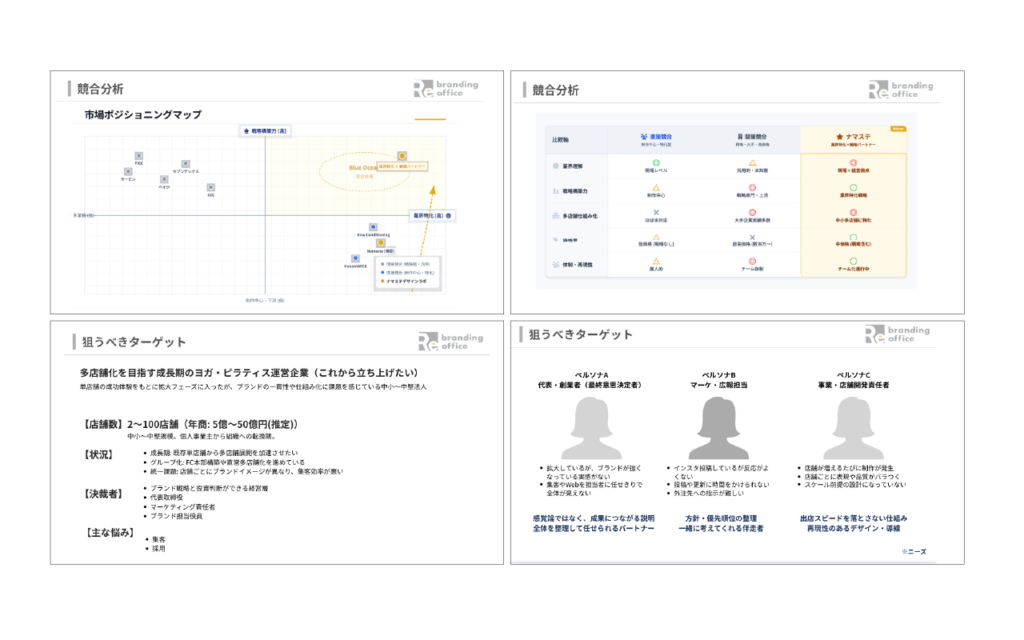
Task: Click the 【状況】 label
Action: [99, 455]
